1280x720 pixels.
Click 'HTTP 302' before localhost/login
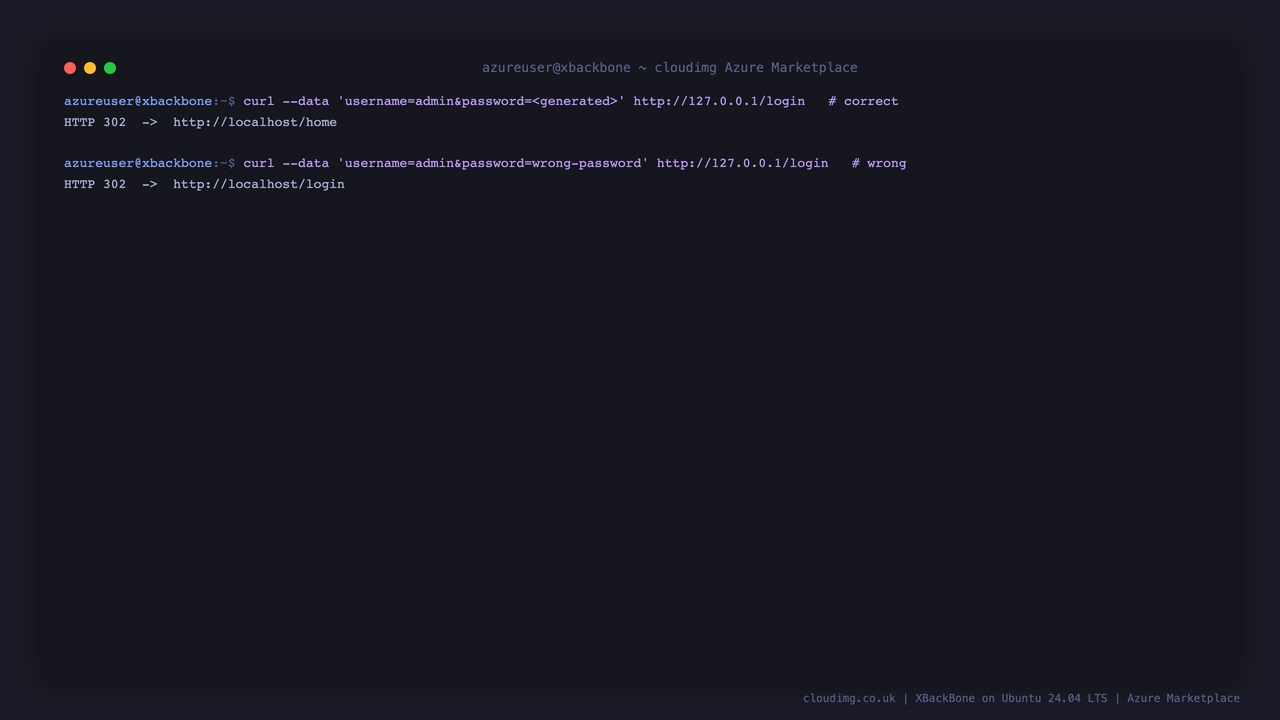(x=95, y=184)
